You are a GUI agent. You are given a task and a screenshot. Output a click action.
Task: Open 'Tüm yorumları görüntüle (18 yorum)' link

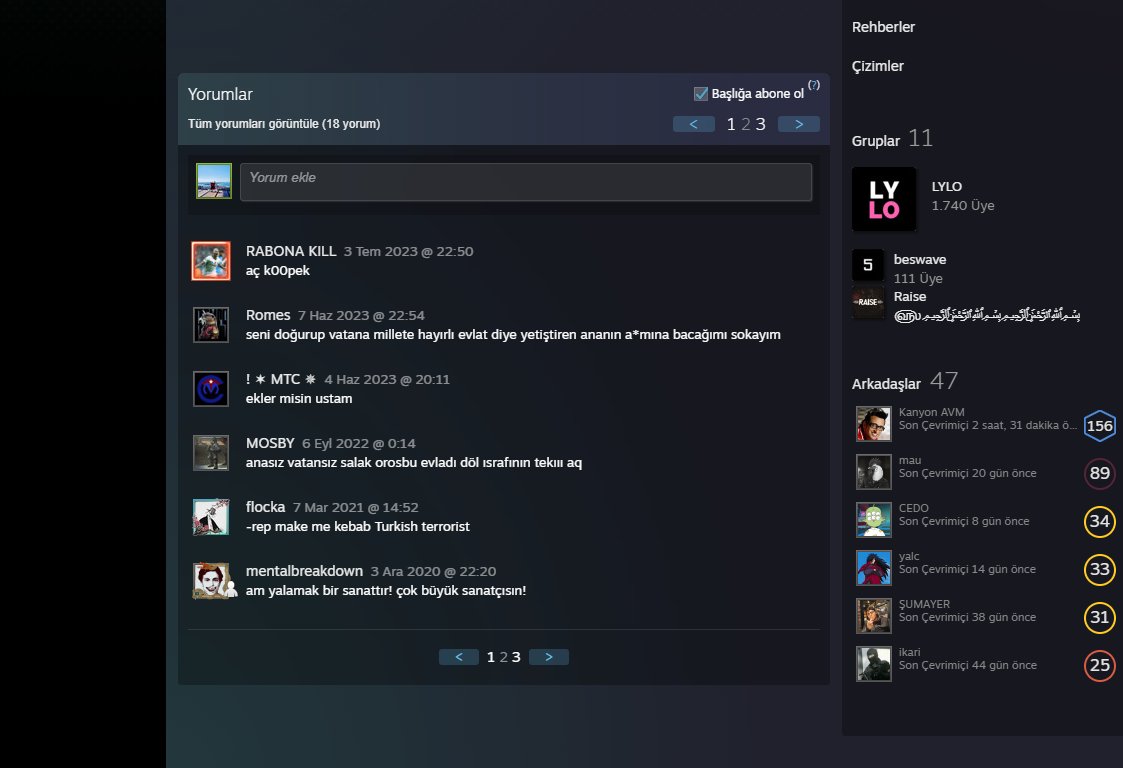click(284, 124)
